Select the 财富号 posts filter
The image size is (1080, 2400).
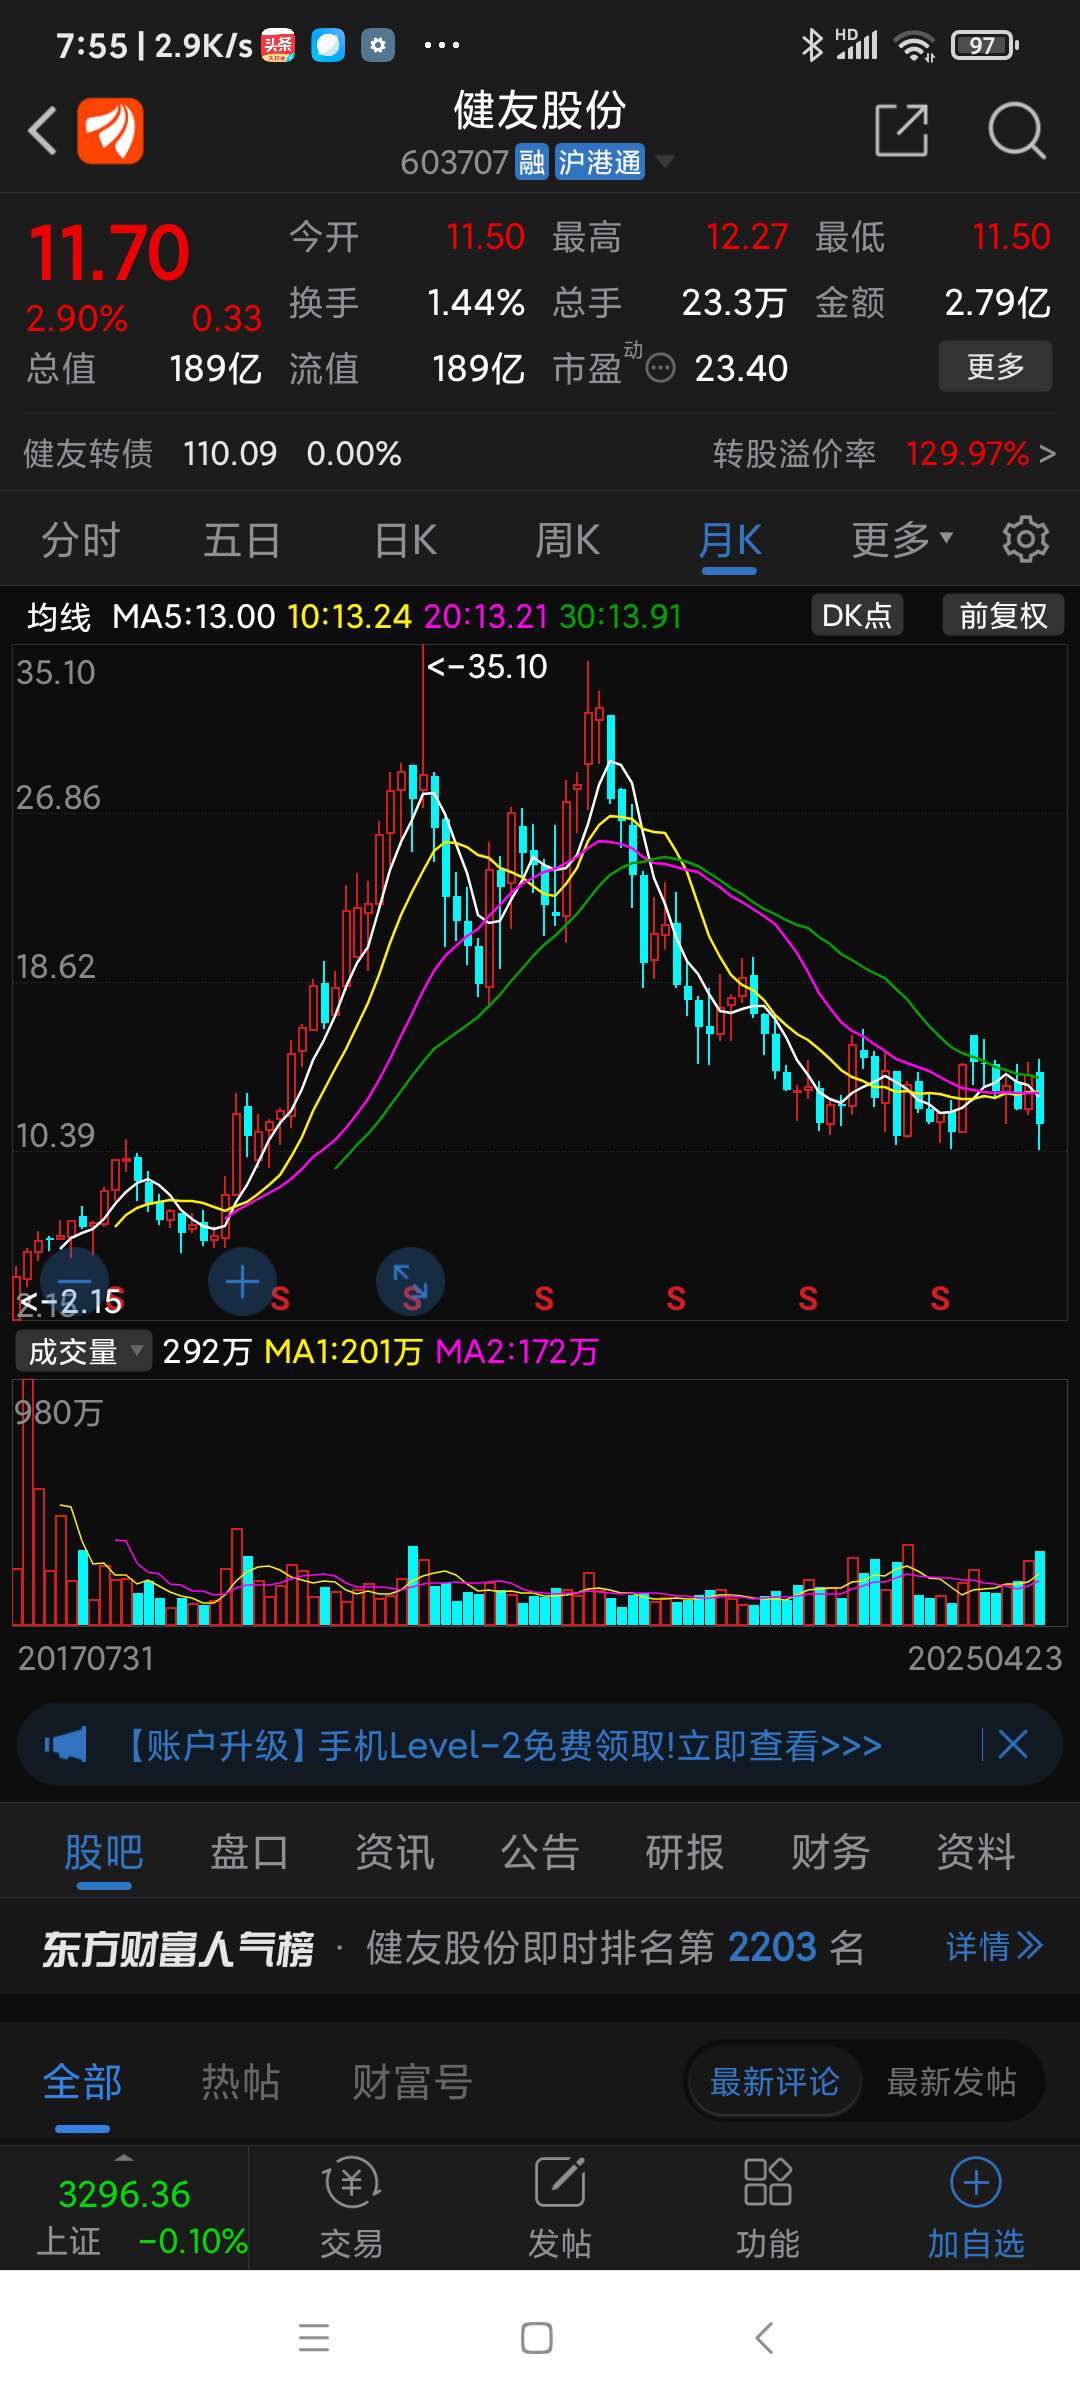tap(412, 2082)
